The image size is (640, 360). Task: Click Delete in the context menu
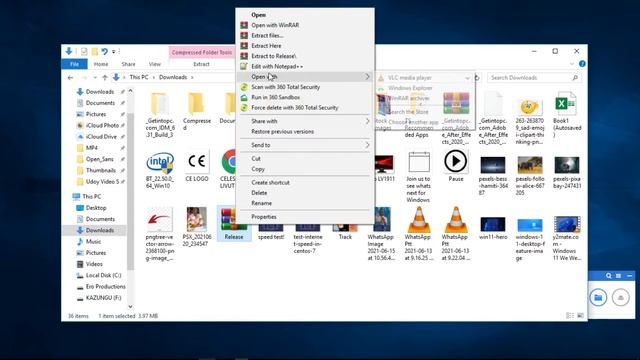(259, 193)
